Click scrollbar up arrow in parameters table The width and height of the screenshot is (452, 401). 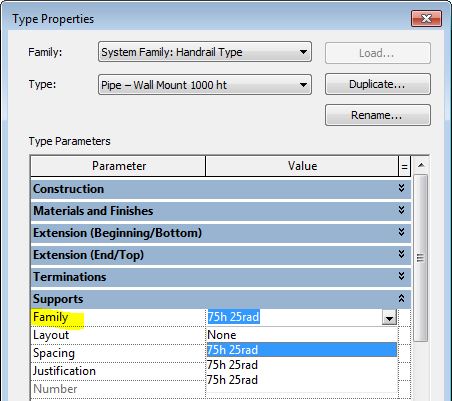tap(421, 165)
